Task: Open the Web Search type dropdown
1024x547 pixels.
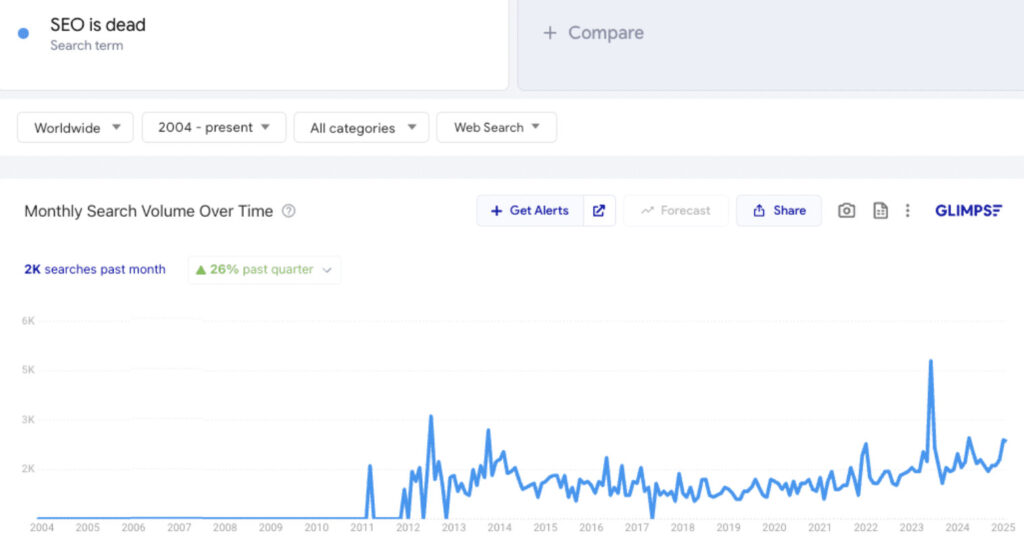Action: [x=496, y=127]
